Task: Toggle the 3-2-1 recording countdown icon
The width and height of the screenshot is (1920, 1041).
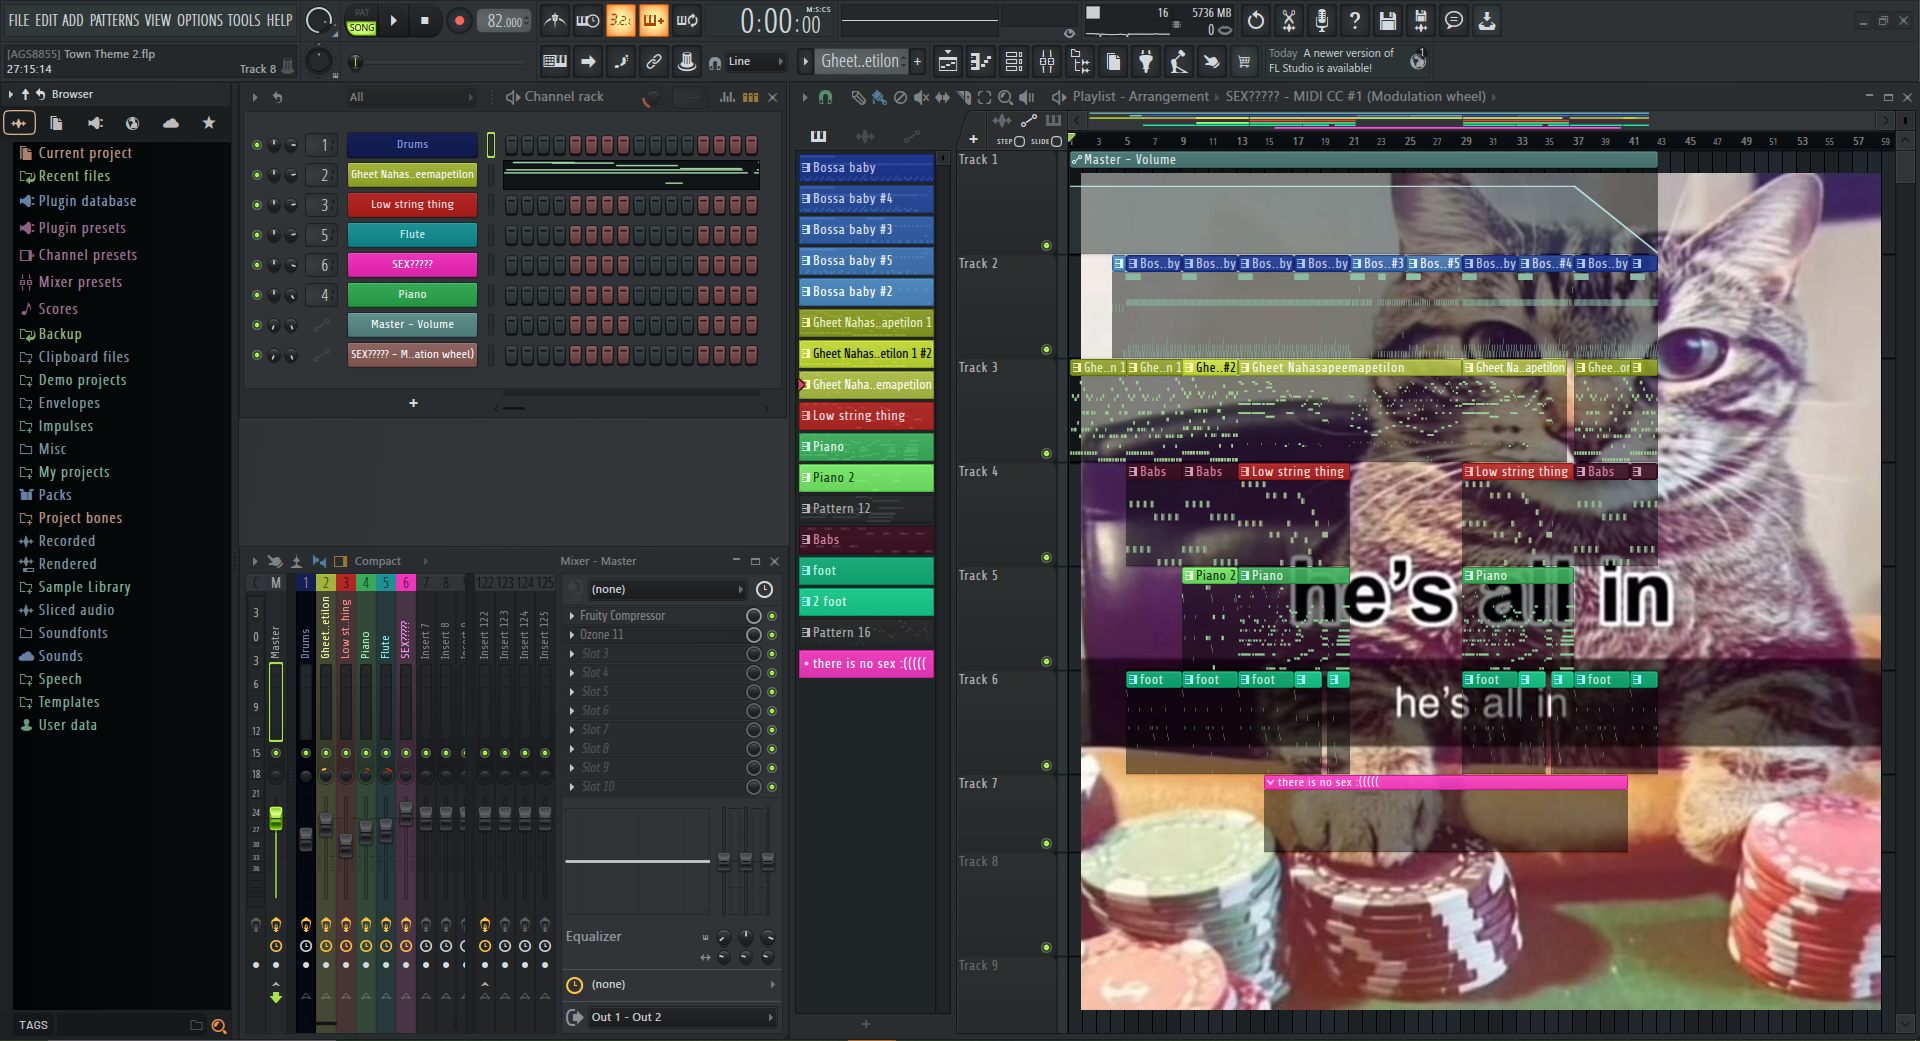Action: (620, 20)
